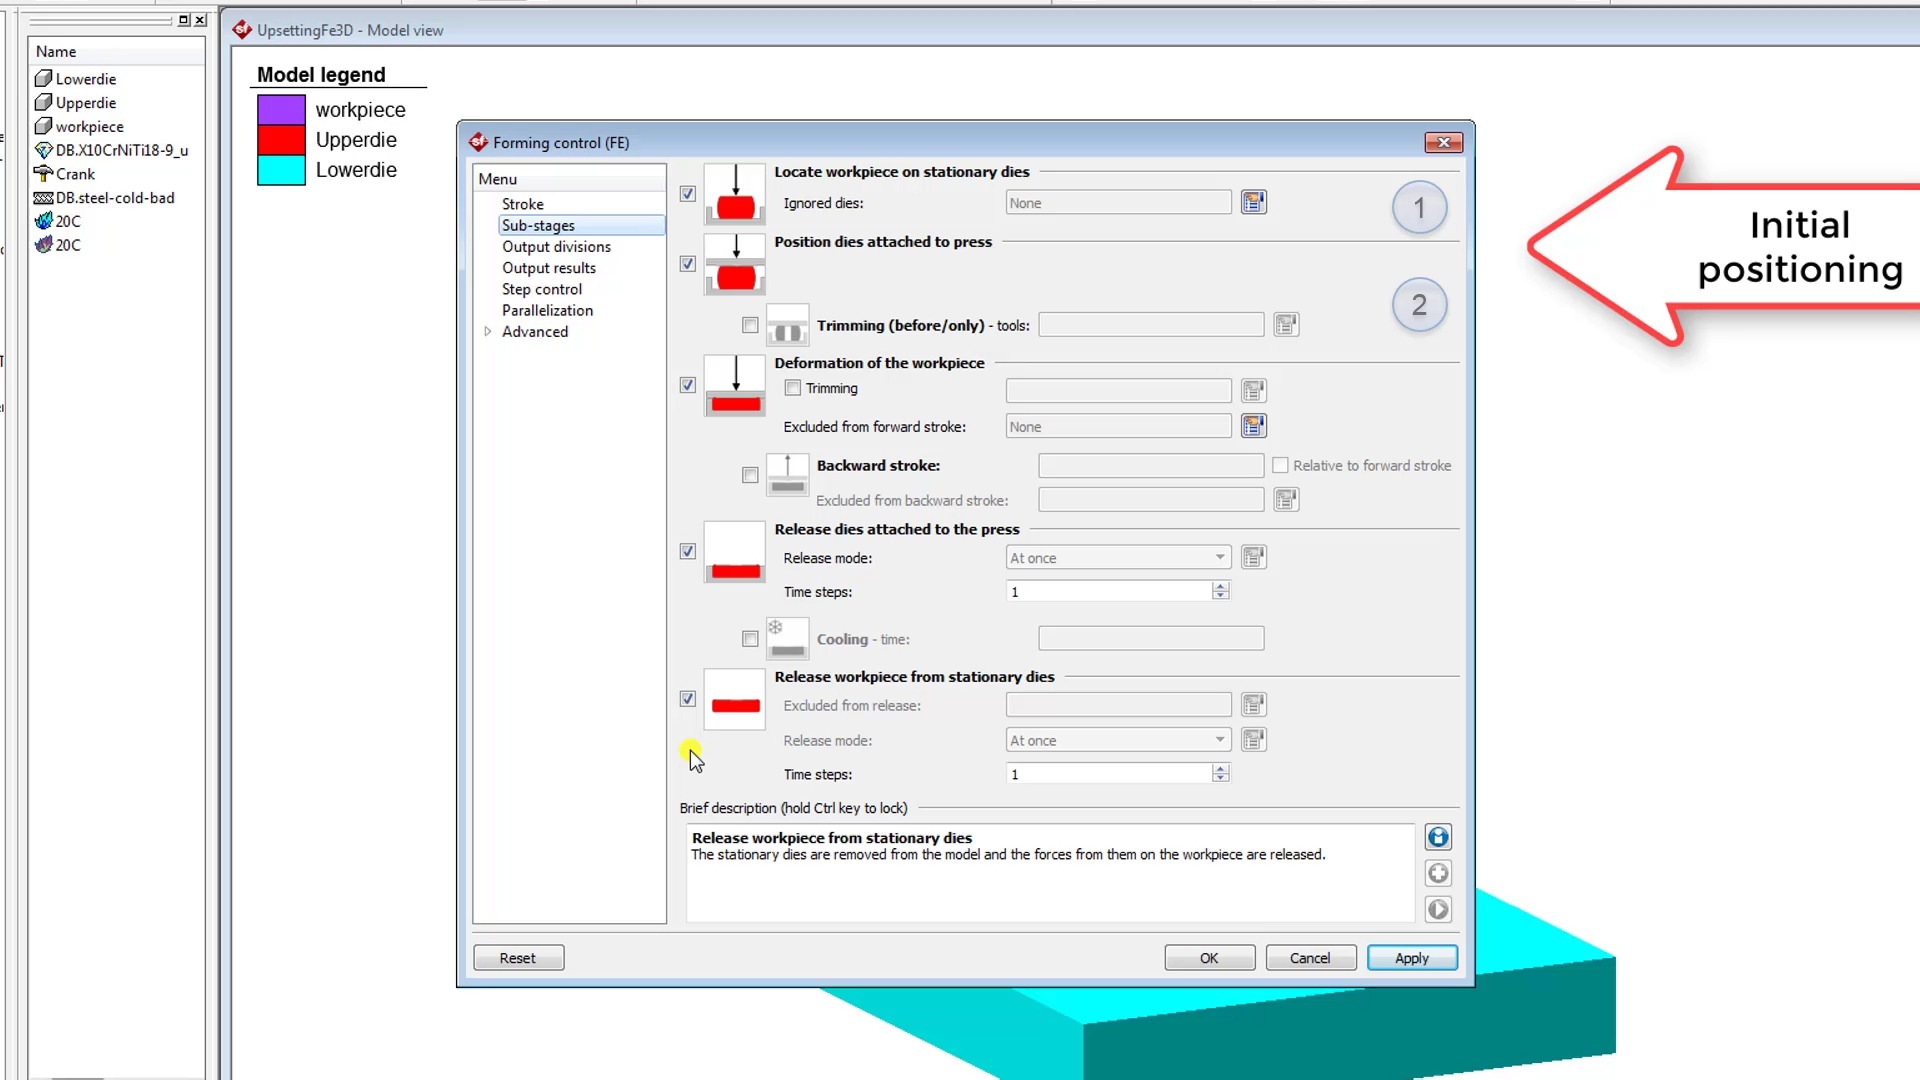Open Release mode dropdown under Release workpiece
This screenshot has height=1080, width=1920.
tap(1118, 741)
